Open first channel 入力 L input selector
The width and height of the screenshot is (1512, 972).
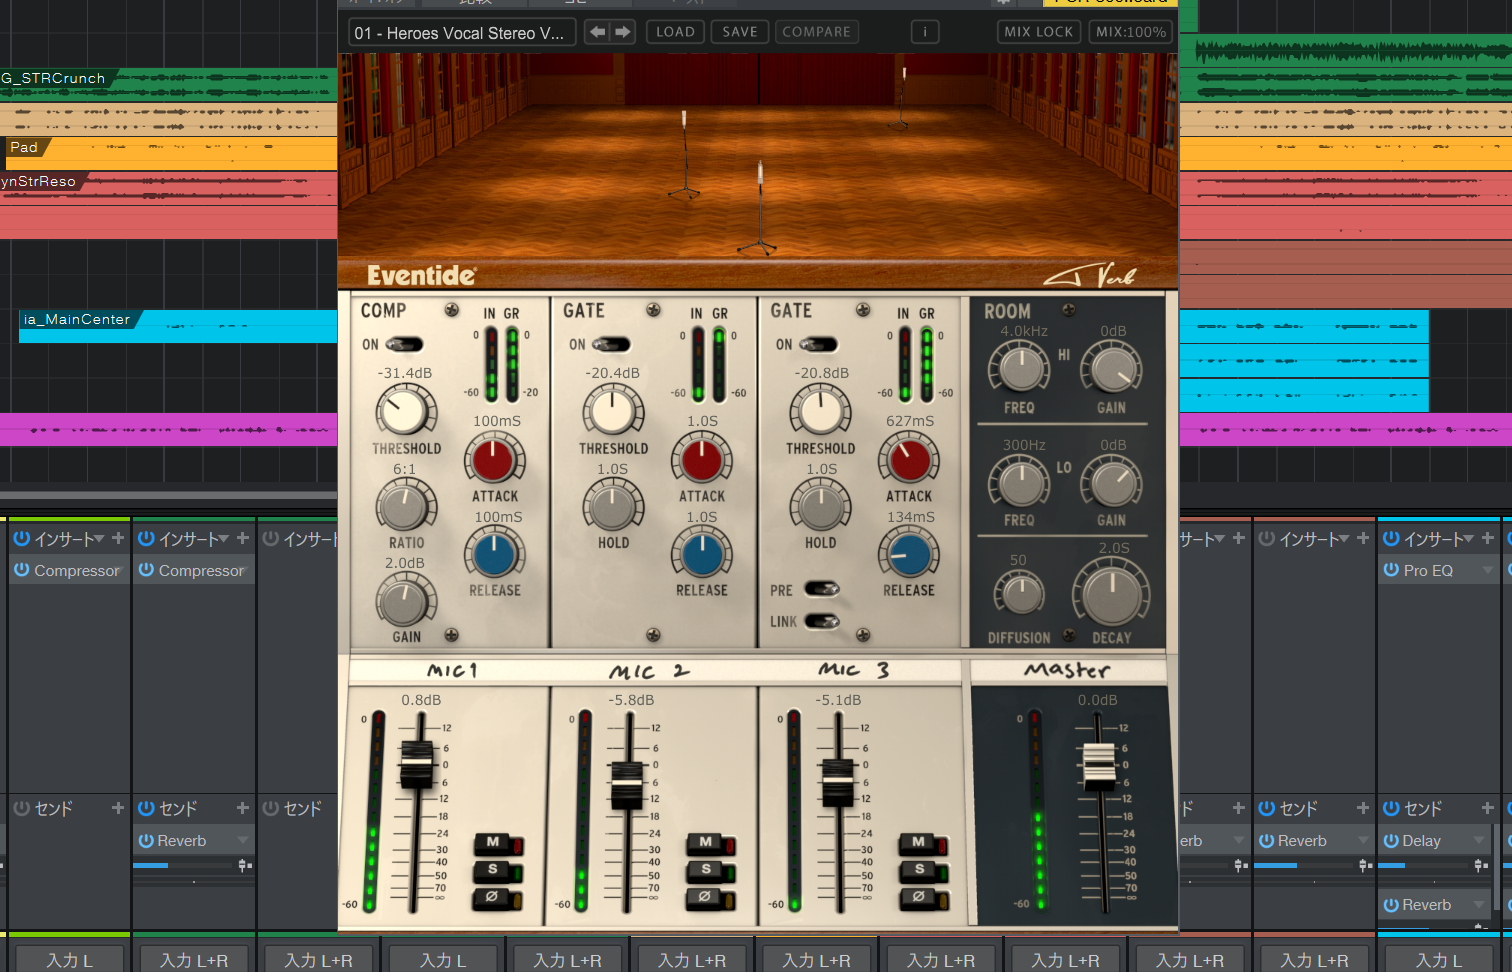tap(69, 960)
